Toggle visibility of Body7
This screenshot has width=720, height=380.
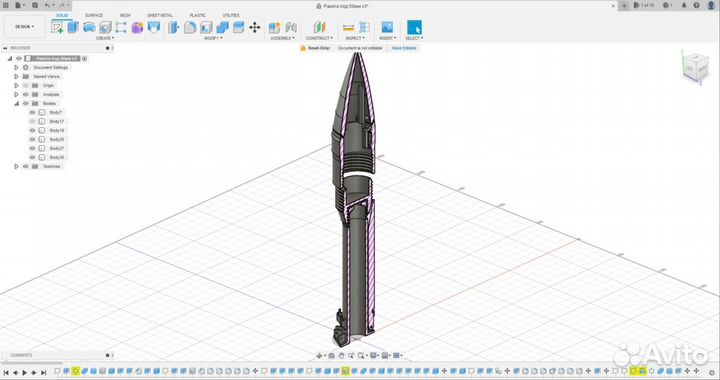(32, 112)
